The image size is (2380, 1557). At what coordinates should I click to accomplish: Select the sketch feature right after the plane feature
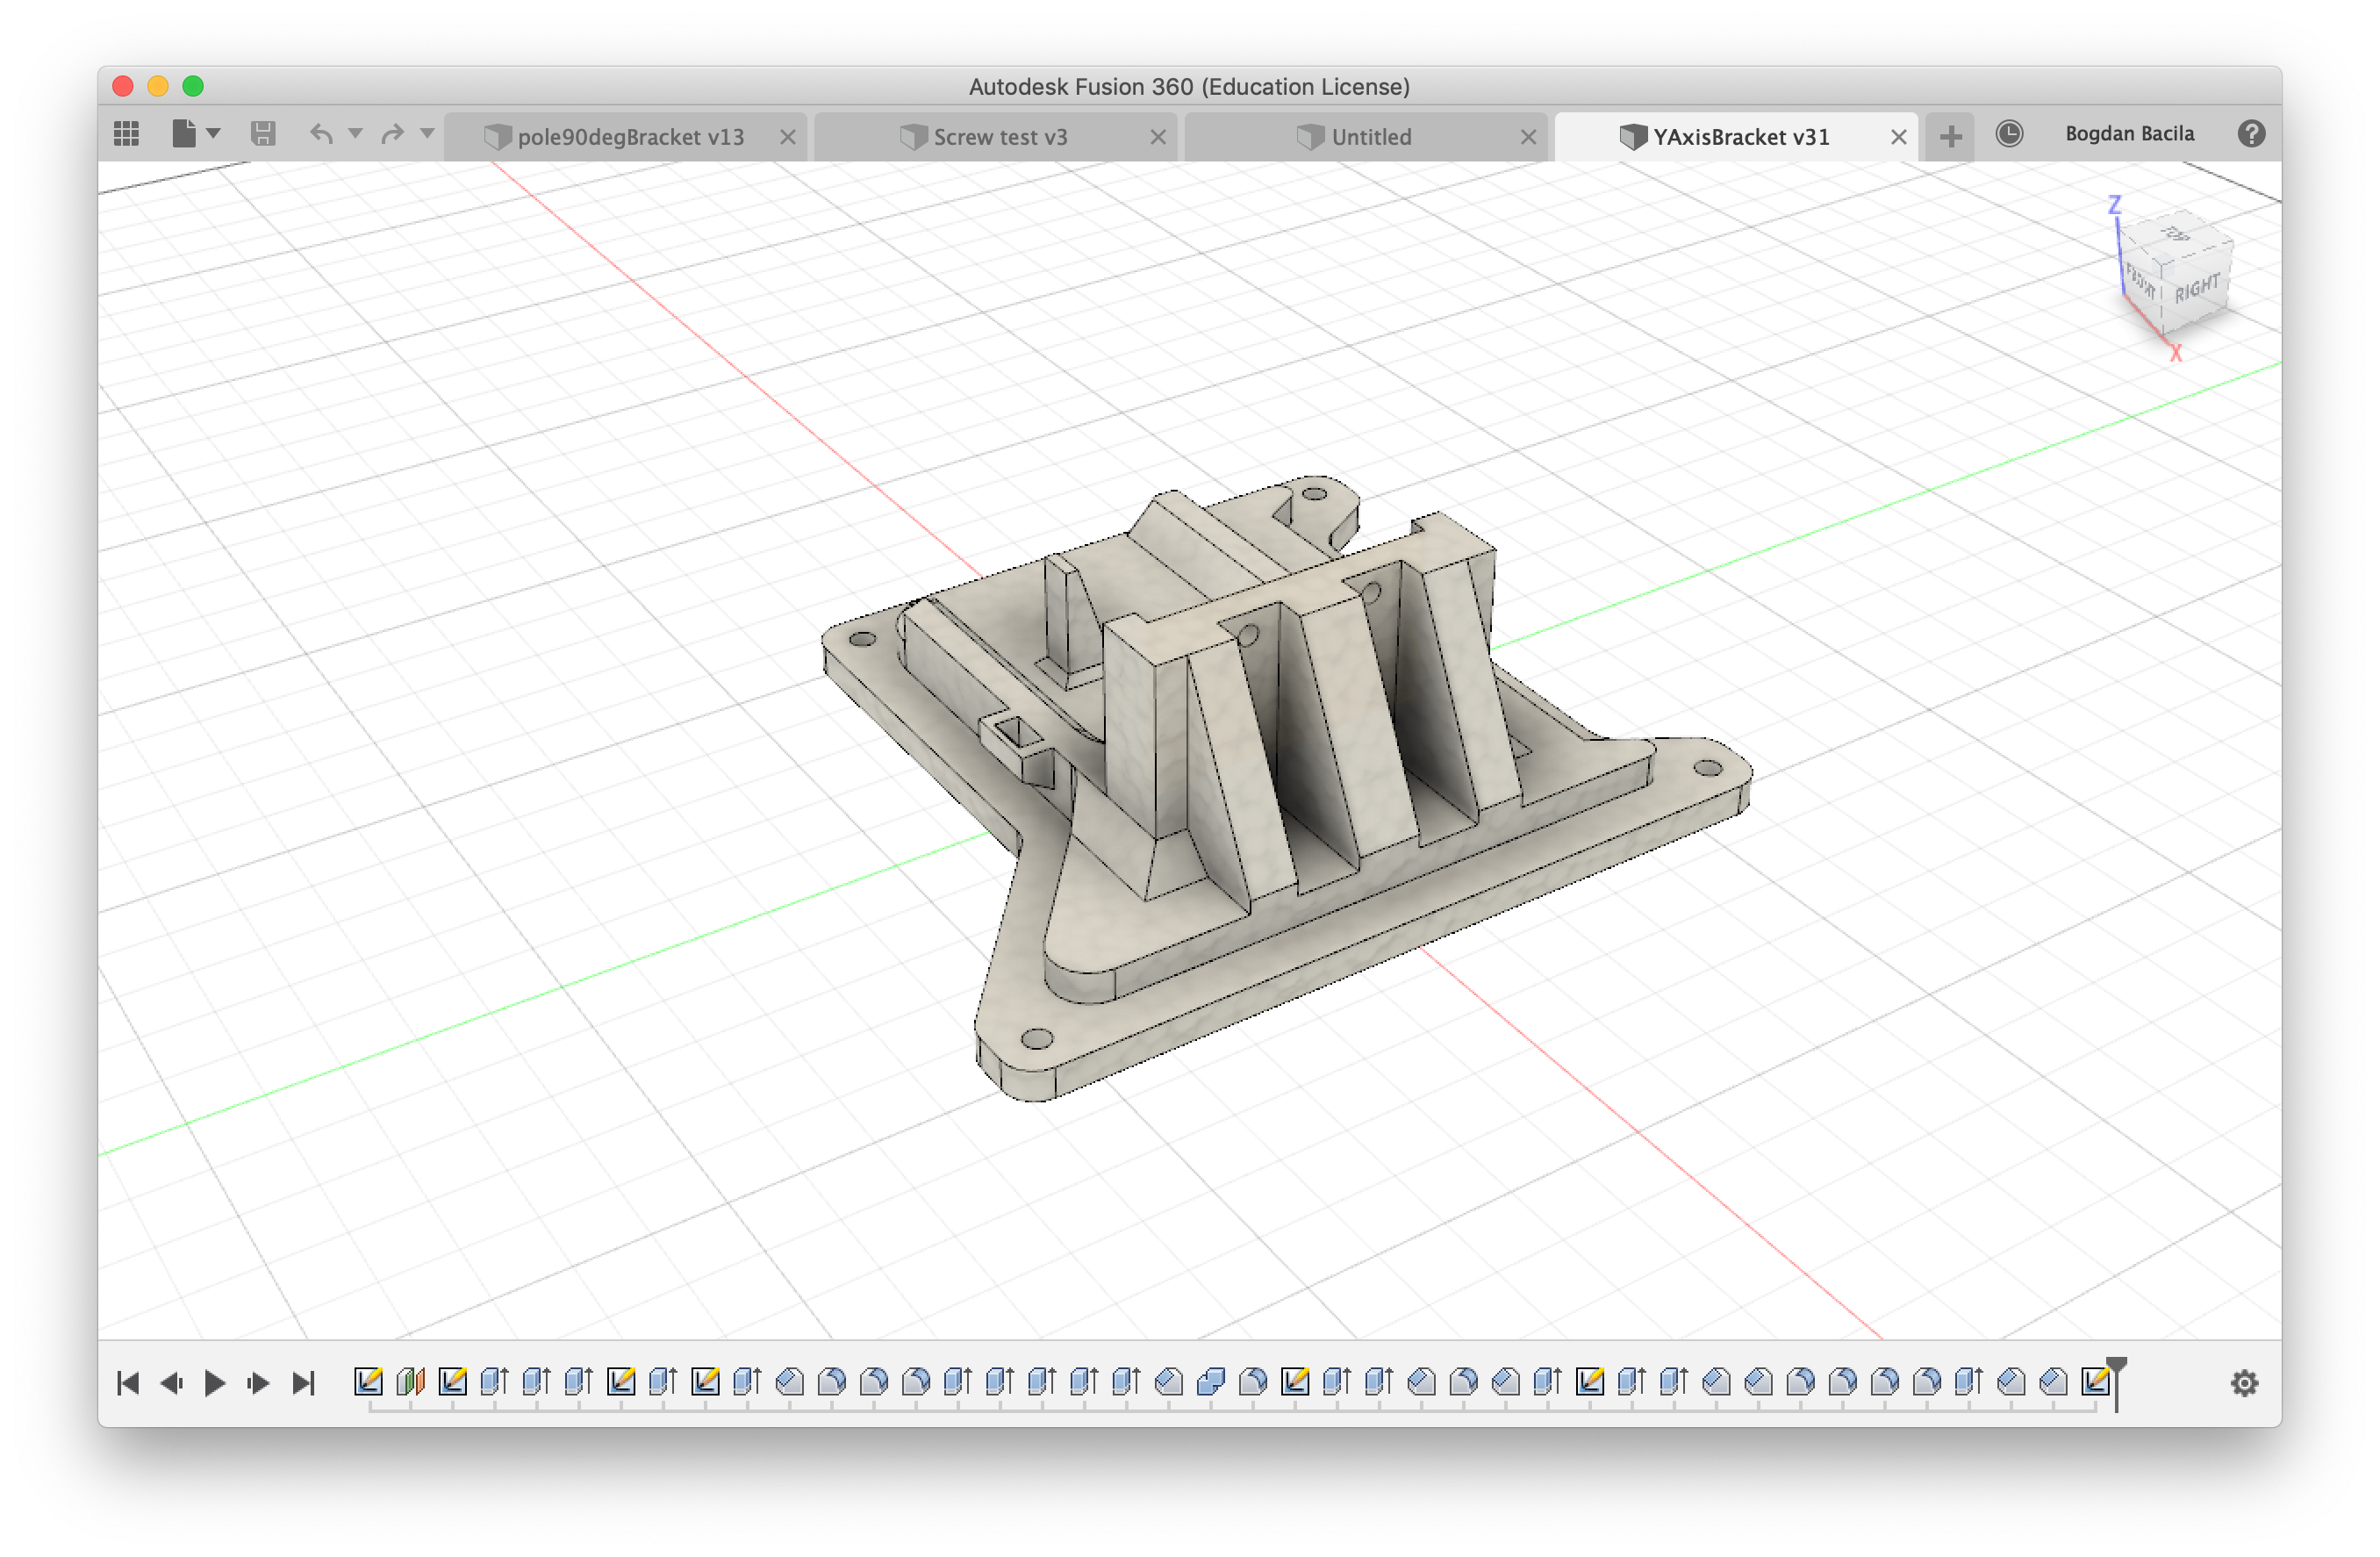(452, 1381)
